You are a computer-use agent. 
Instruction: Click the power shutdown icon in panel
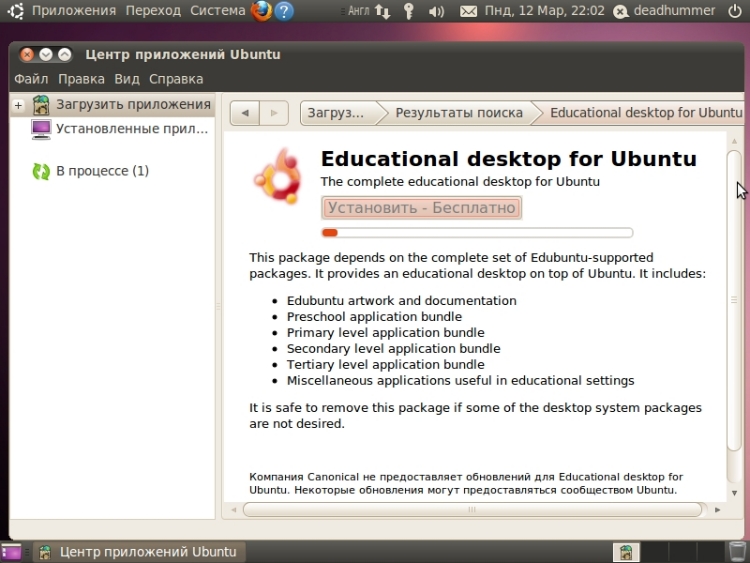click(735, 11)
